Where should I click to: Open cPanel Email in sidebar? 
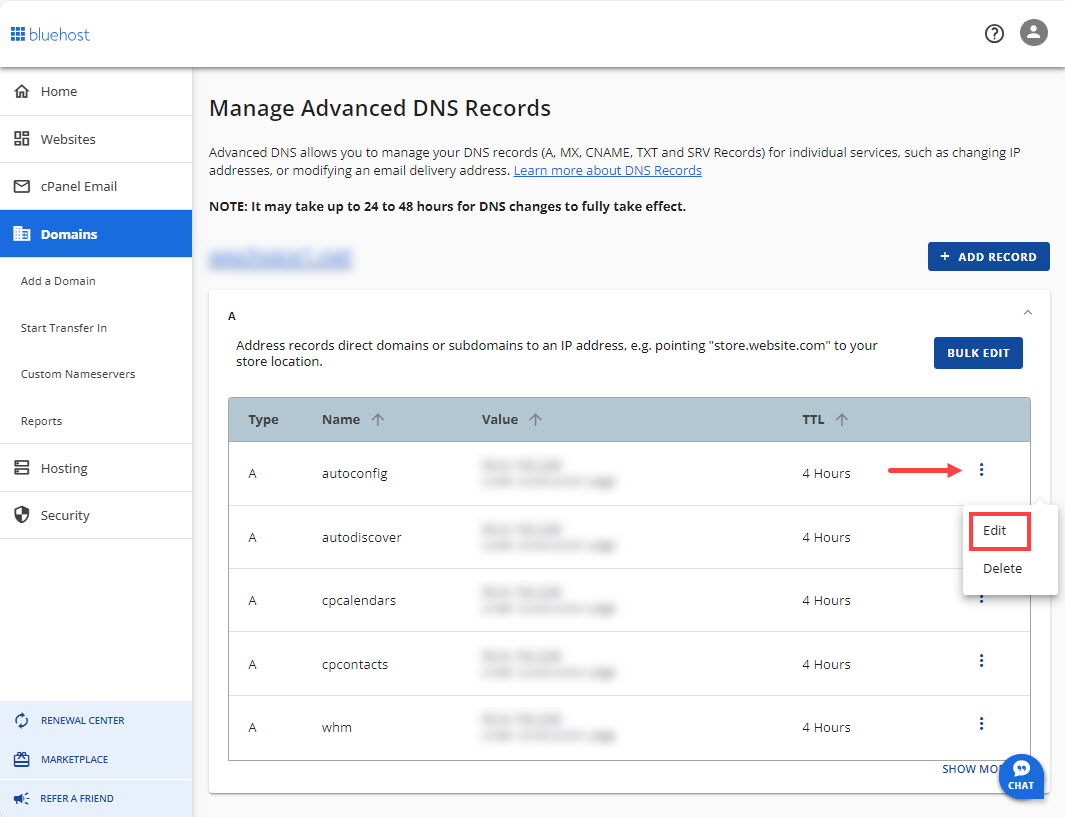[96, 186]
